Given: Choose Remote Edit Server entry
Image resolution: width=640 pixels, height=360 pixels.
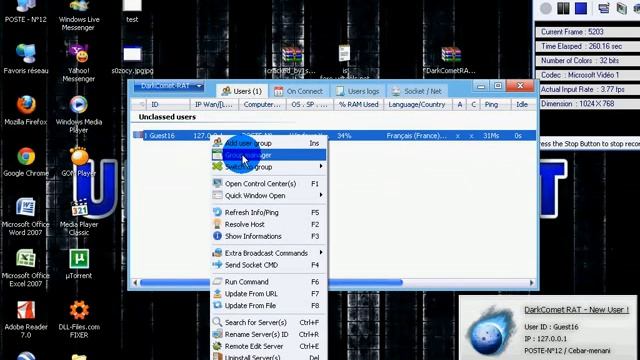Looking at the screenshot, I should pos(269,346).
